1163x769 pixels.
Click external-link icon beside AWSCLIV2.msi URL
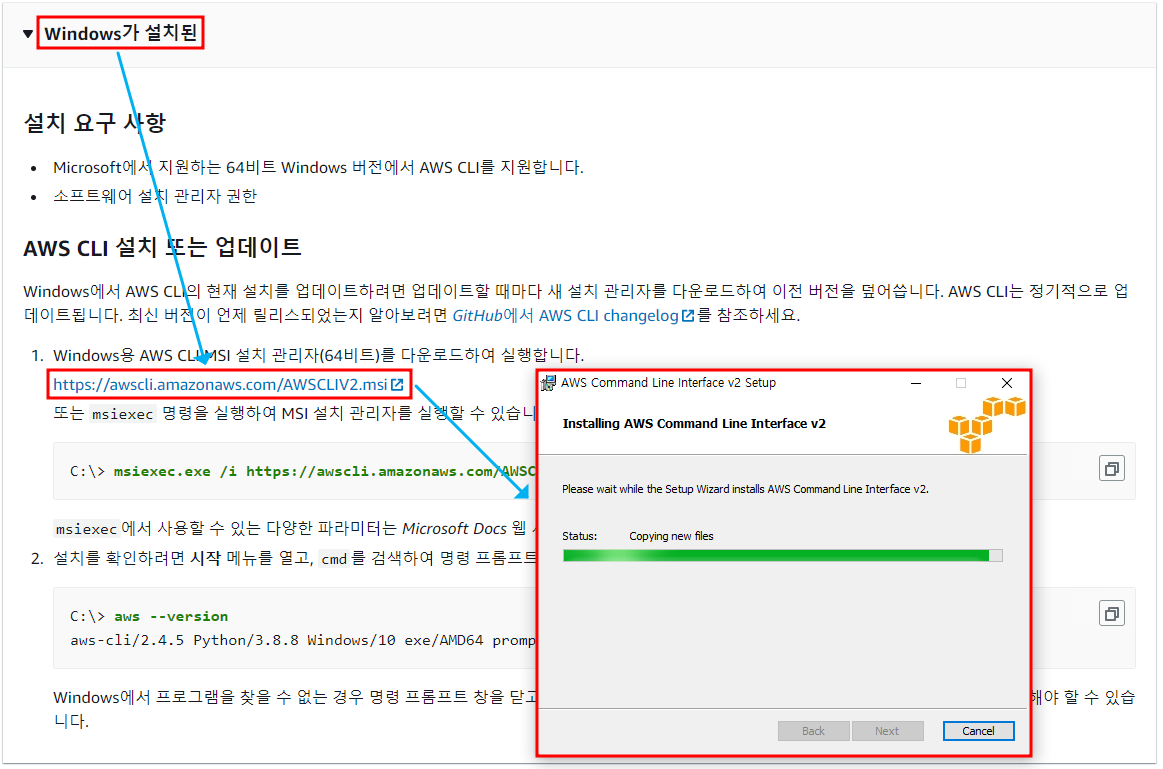point(397,384)
